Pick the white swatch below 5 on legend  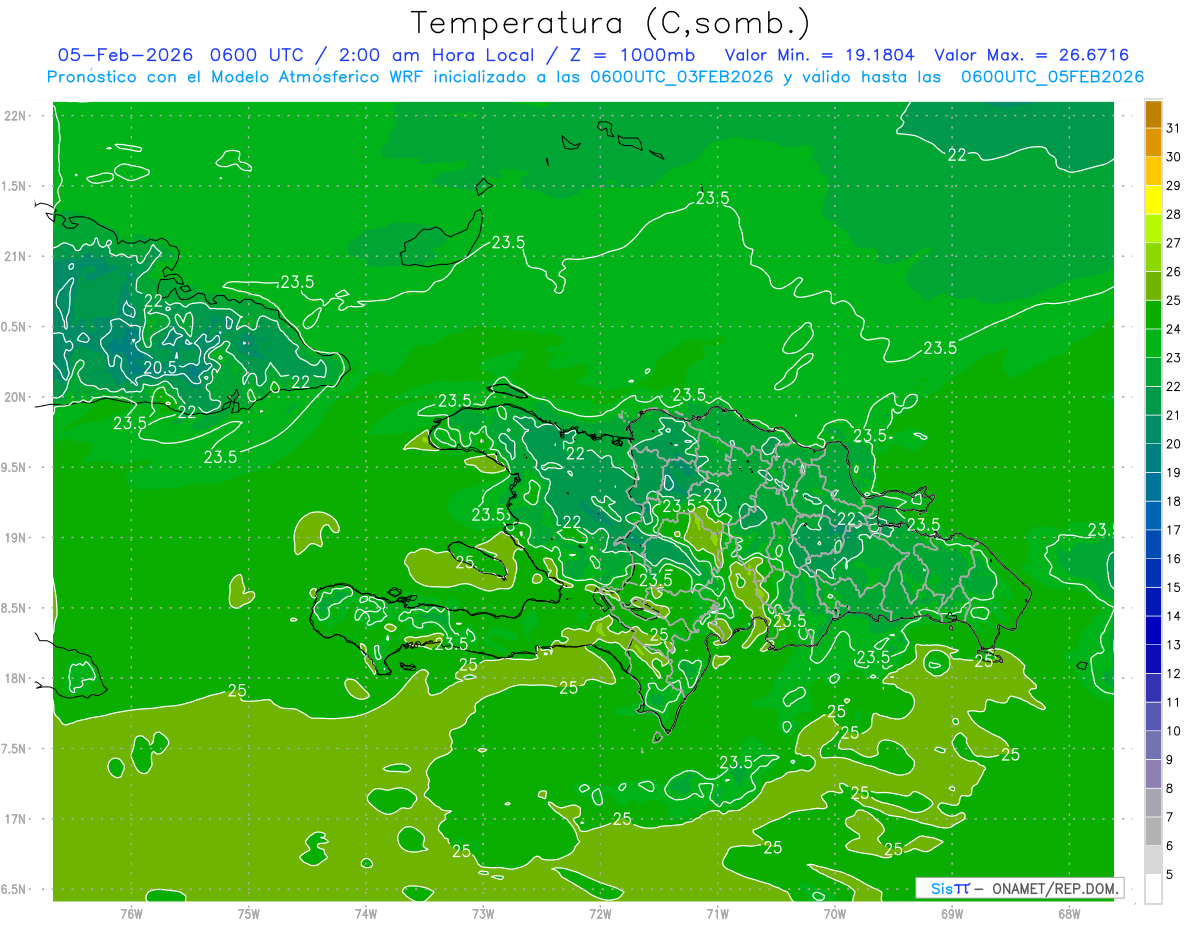pos(1153,889)
